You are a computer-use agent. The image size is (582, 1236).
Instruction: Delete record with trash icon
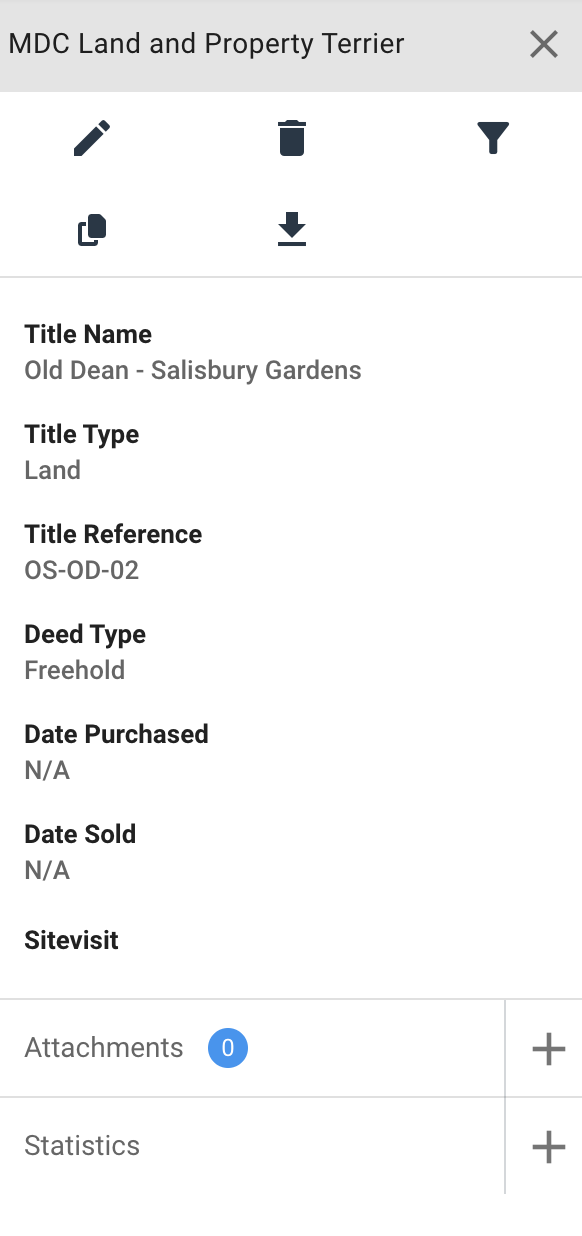[291, 138]
